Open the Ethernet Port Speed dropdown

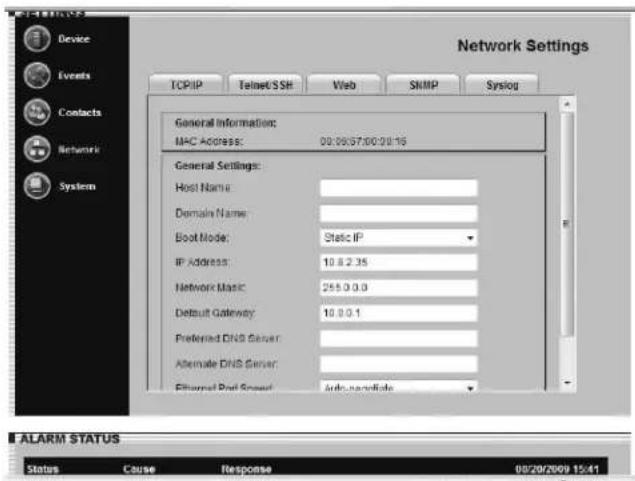(399, 386)
